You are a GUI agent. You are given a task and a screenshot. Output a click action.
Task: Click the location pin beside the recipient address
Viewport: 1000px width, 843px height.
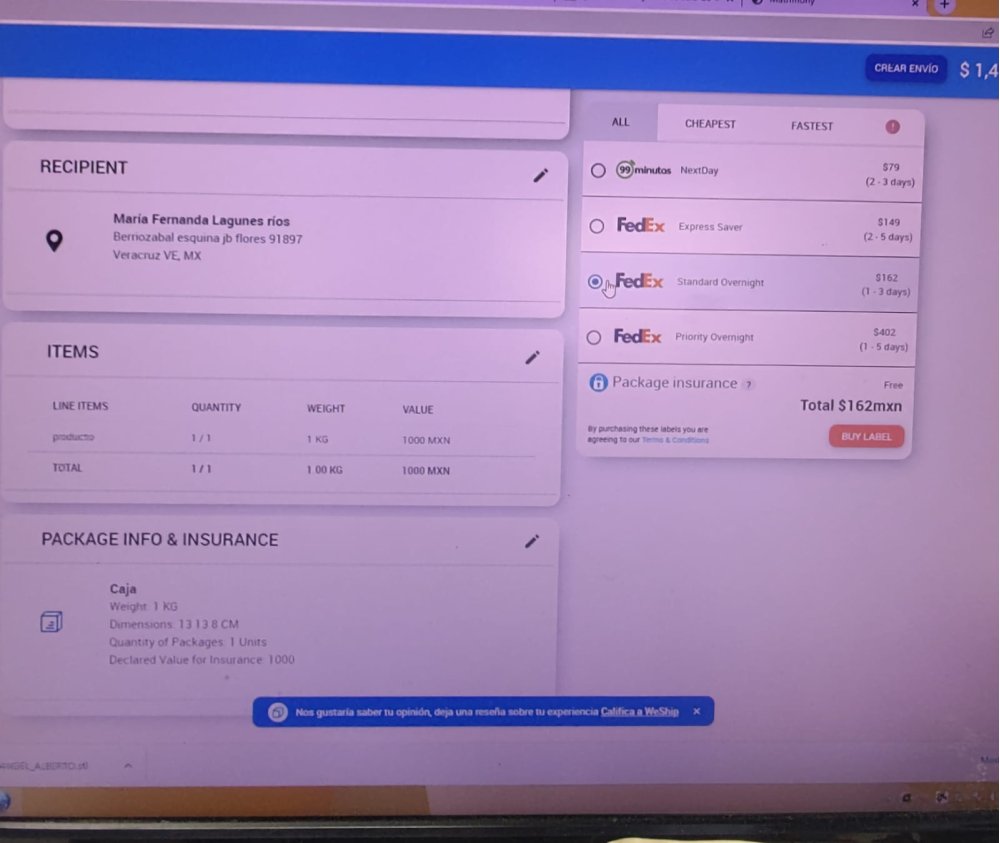pyautogui.click(x=55, y=240)
